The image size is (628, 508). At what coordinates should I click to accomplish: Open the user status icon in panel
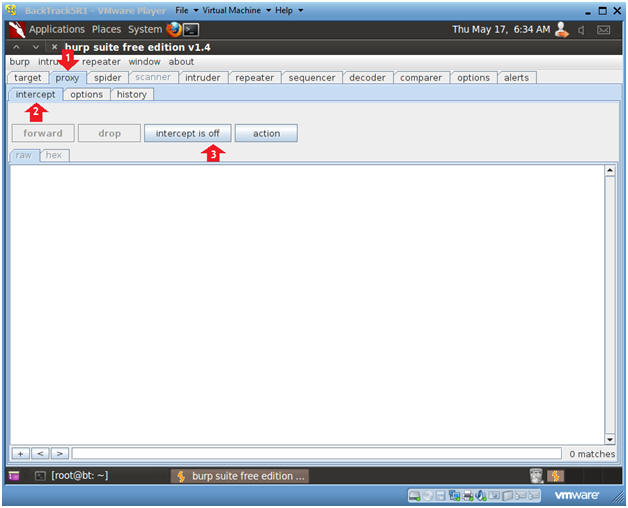562,30
